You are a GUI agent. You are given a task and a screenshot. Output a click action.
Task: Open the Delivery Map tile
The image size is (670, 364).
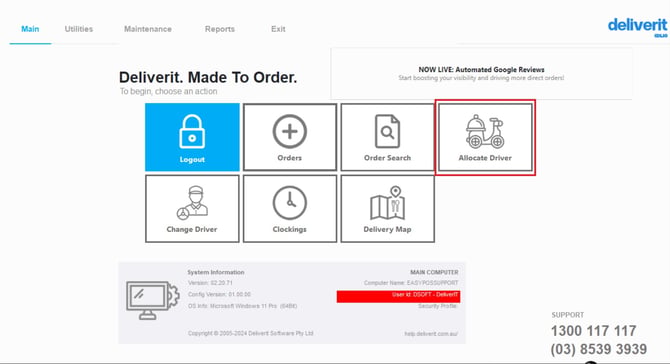388,208
